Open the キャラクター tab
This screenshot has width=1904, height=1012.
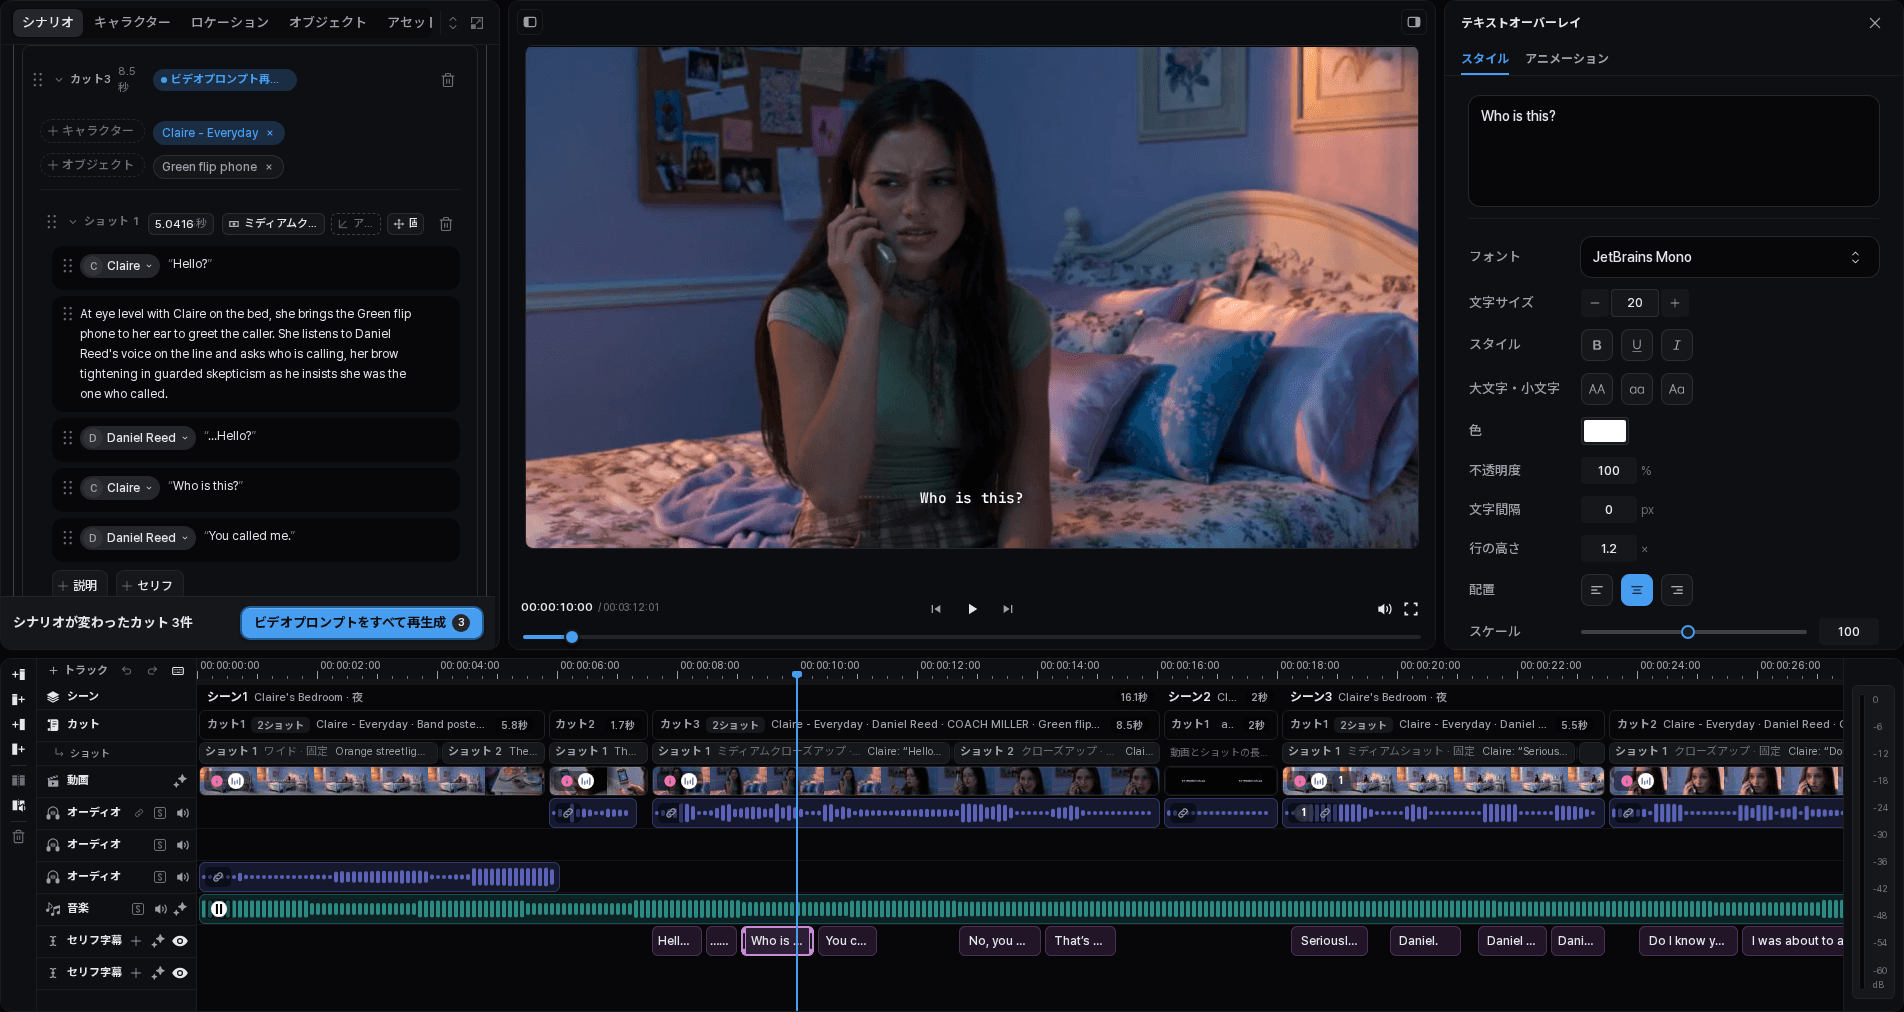(132, 22)
